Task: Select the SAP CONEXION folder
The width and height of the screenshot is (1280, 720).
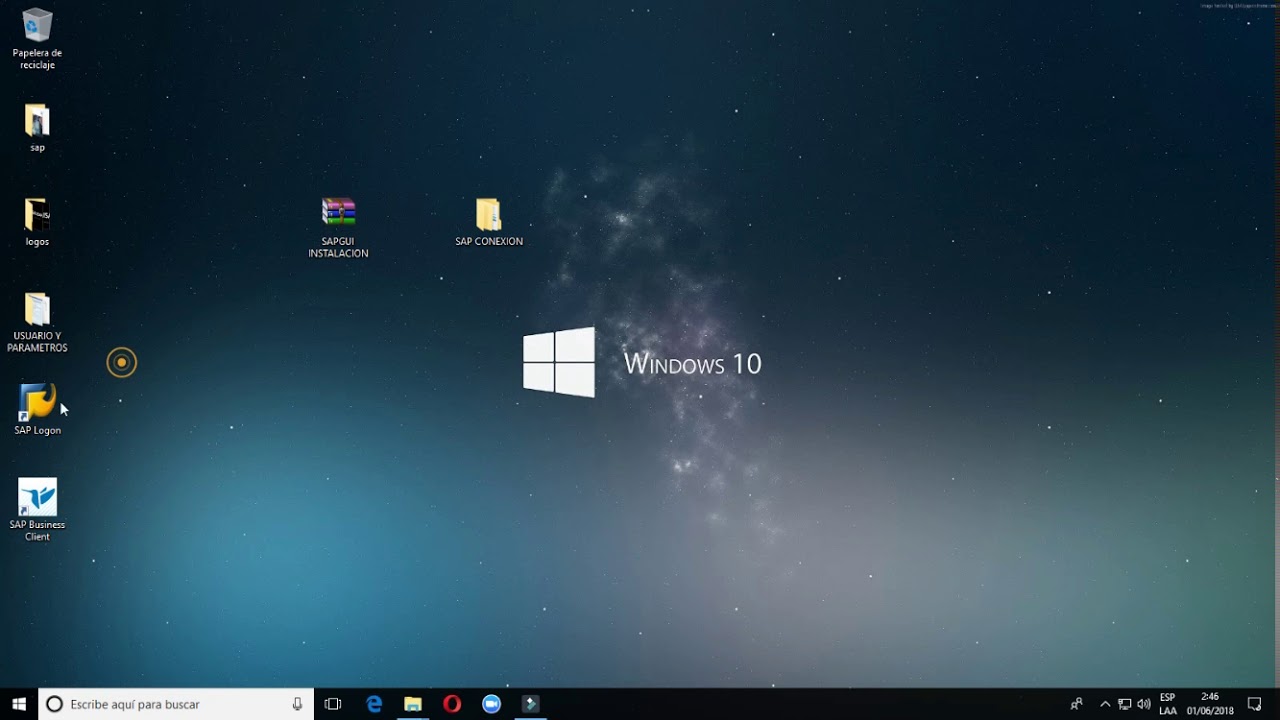Action: pos(489,222)
